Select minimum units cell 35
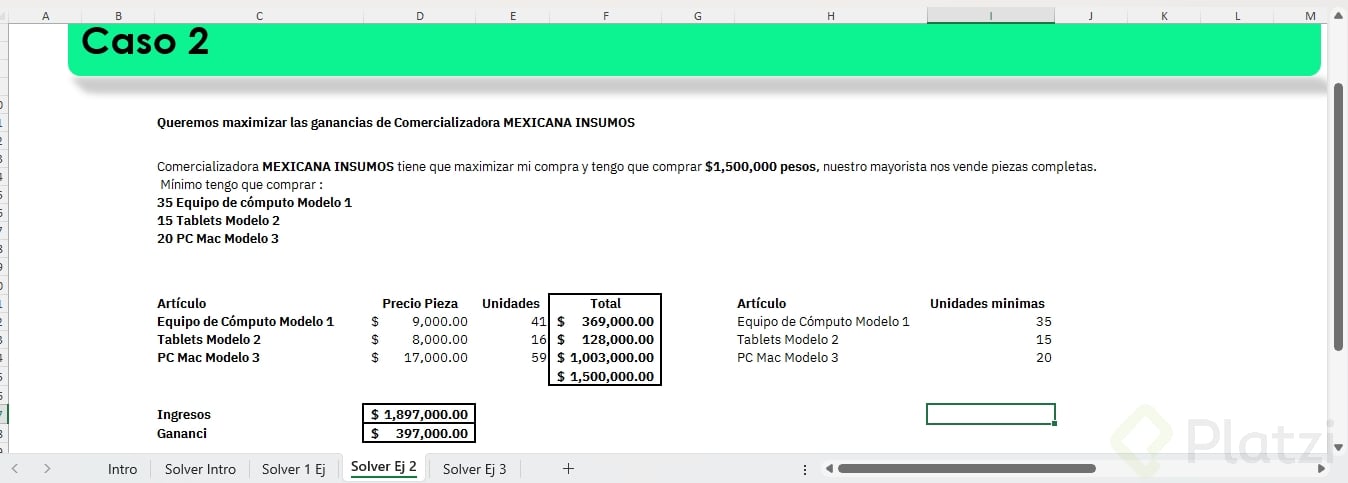 990,321
